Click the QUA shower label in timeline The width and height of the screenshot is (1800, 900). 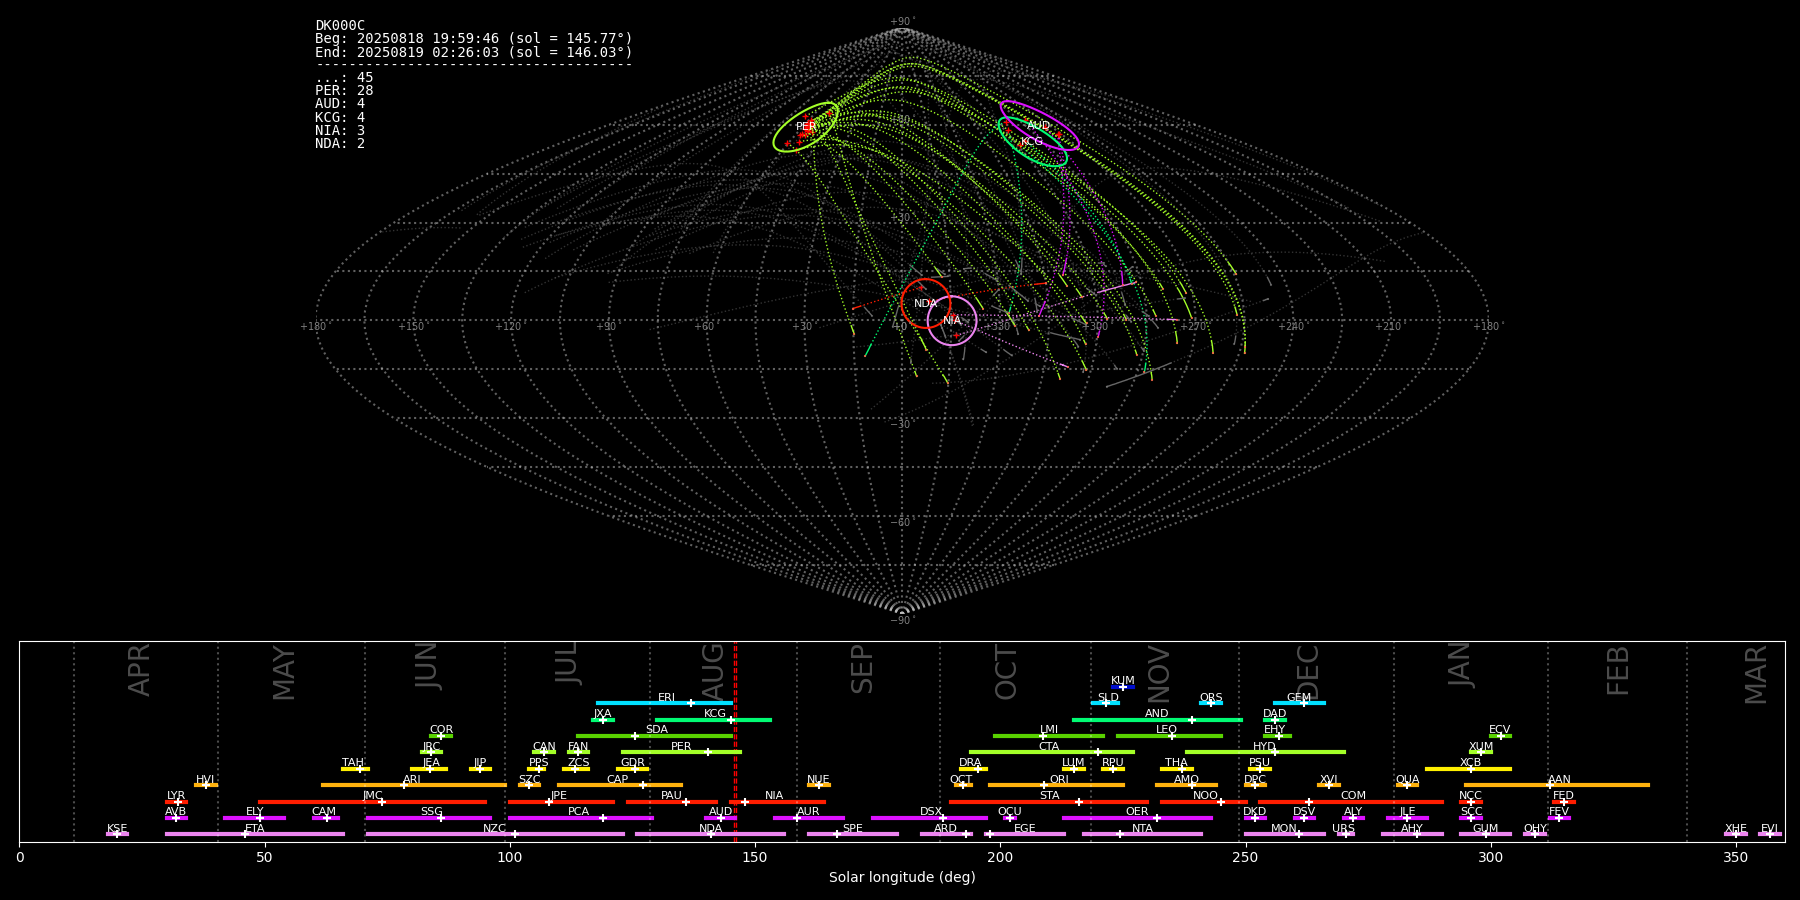[x=1408, y=780]
